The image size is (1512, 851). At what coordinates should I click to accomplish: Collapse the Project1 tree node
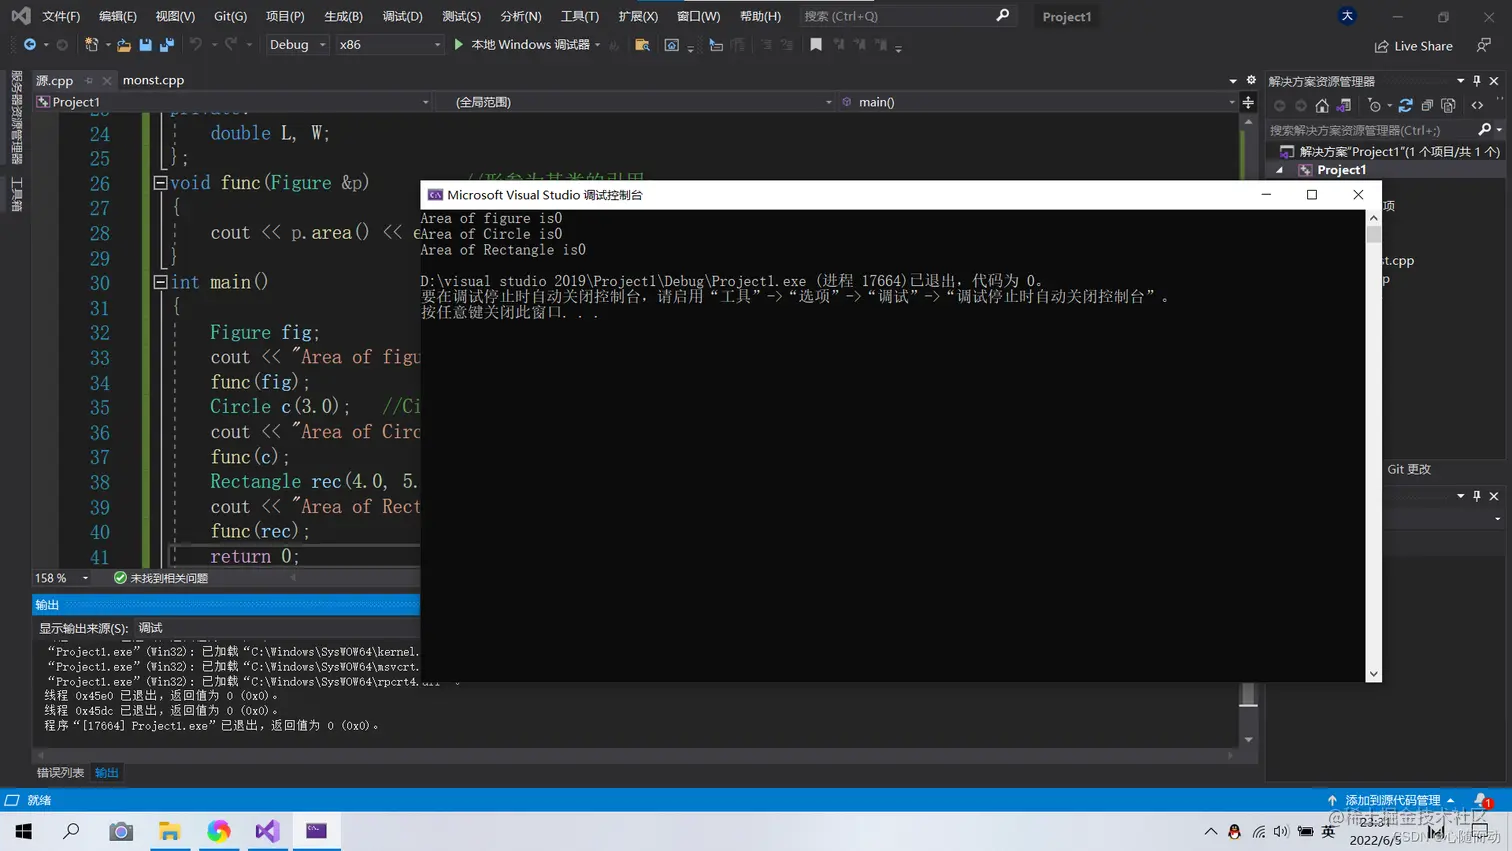(x=1280, y=170)
